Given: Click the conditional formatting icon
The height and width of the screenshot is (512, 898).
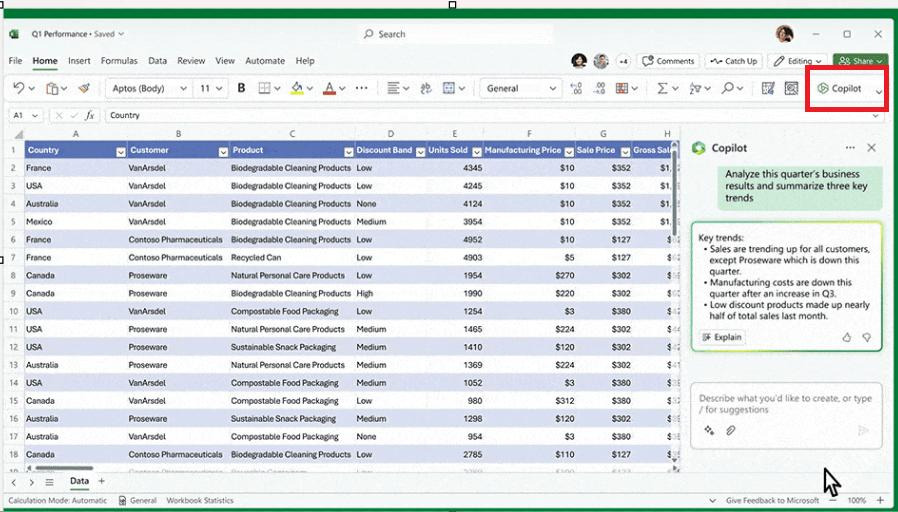Looking at the screenshot, I should tap(622, 88).
